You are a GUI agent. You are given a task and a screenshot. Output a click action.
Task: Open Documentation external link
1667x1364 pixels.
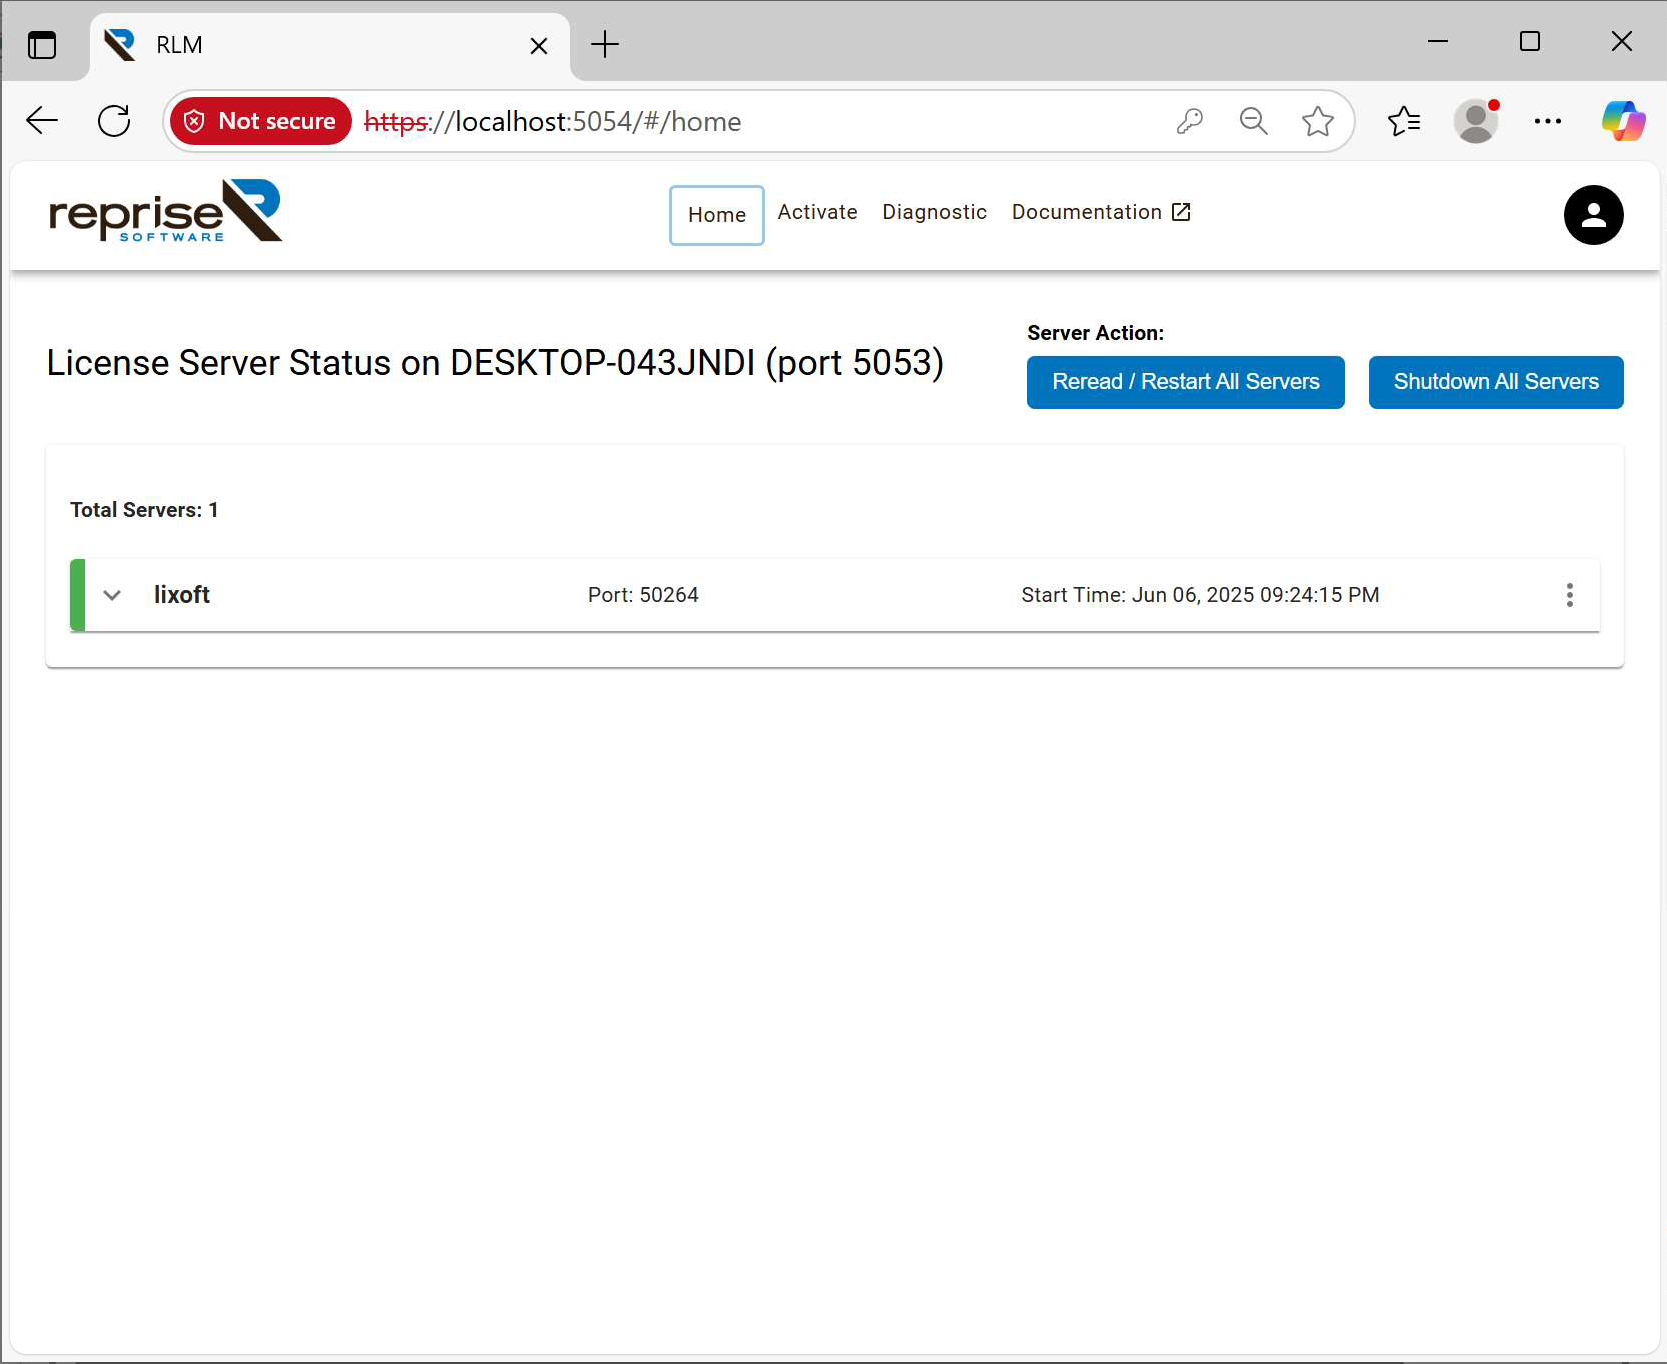(x=1101, y=212)
